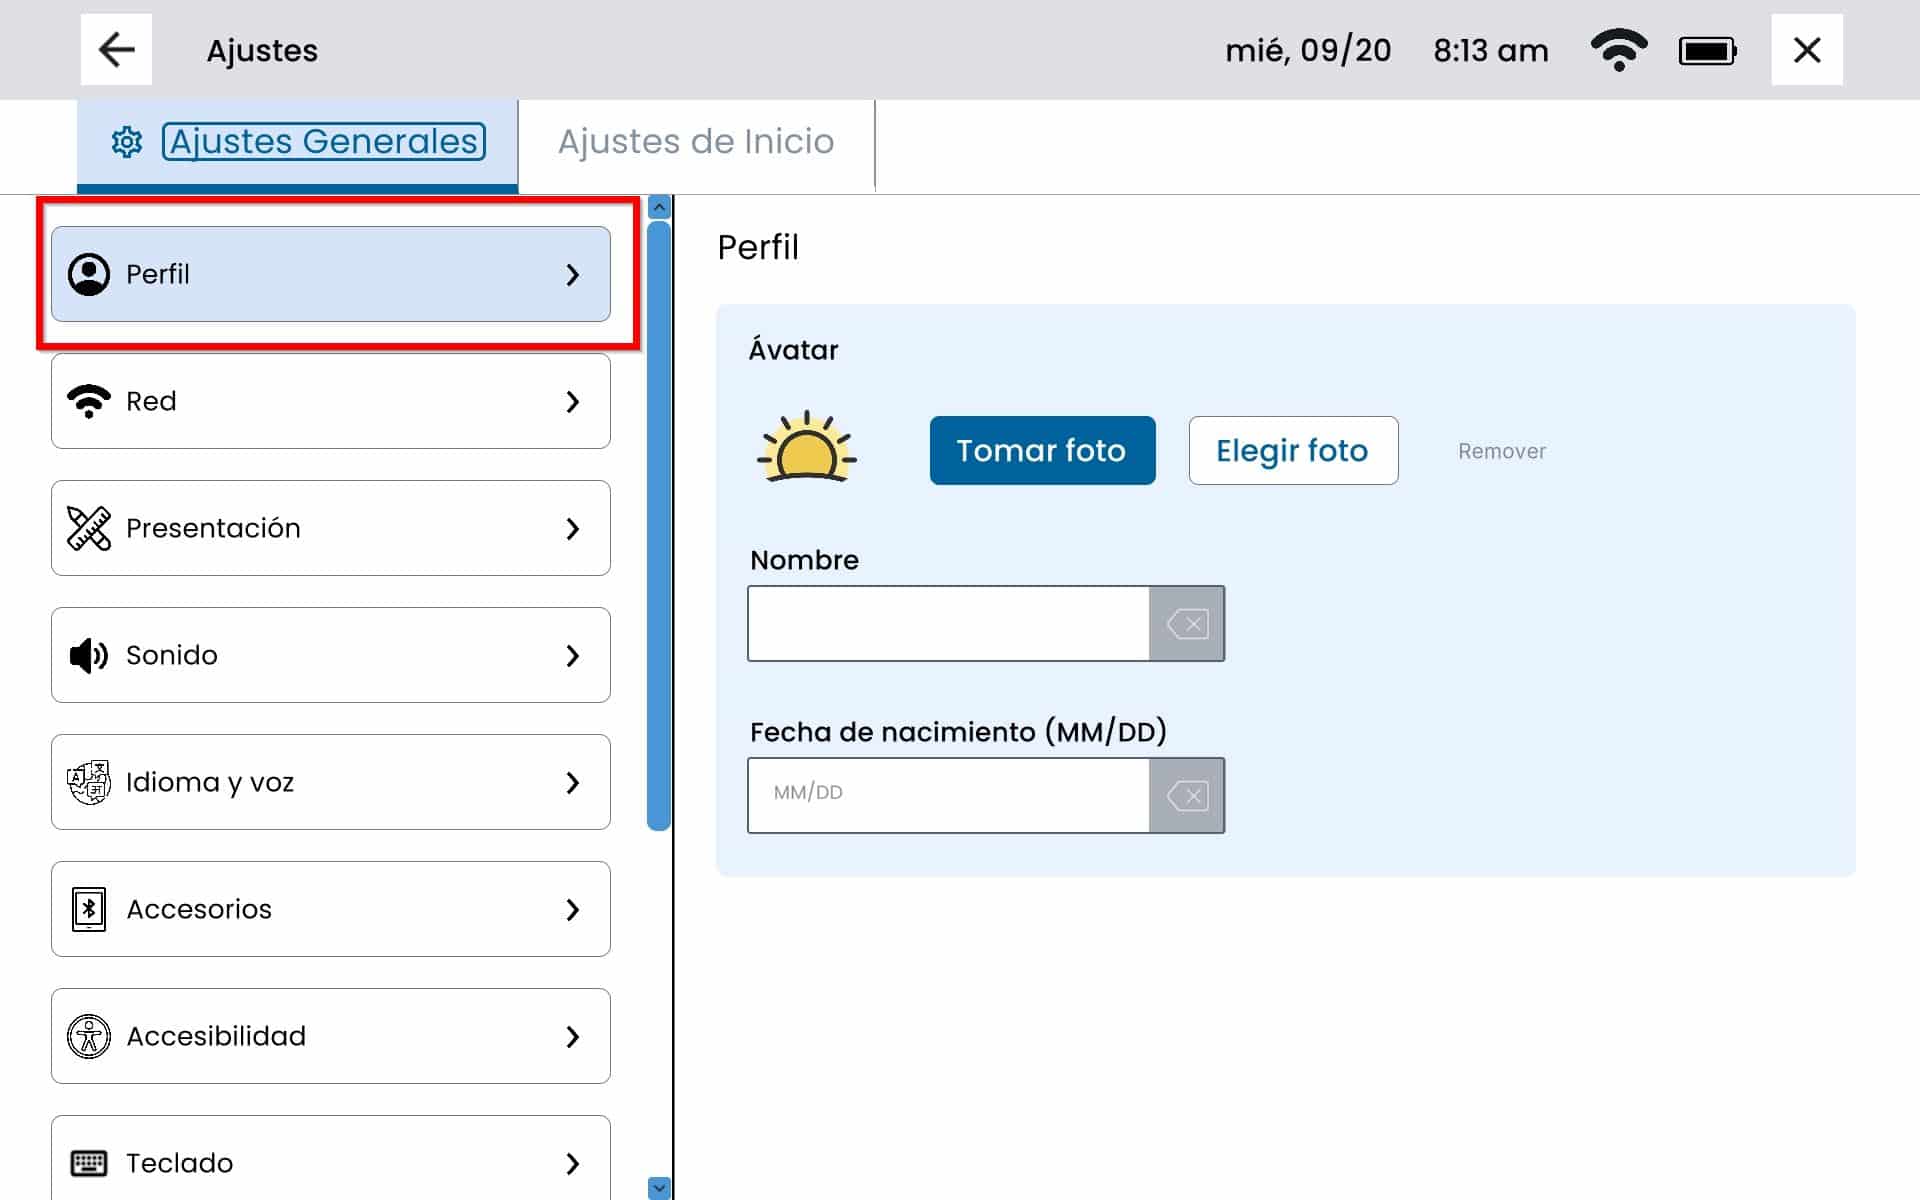Clear the birth date with the backspace icon
The height and width of the screenshot is (1200, 1920).
tap(1187, 796)
